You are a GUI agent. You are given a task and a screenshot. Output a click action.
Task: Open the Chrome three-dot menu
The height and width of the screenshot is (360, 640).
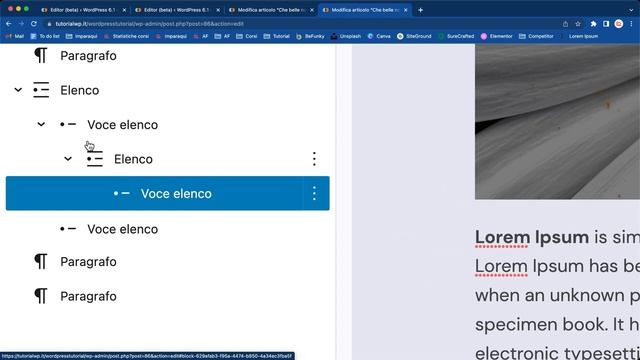(631, 24)
